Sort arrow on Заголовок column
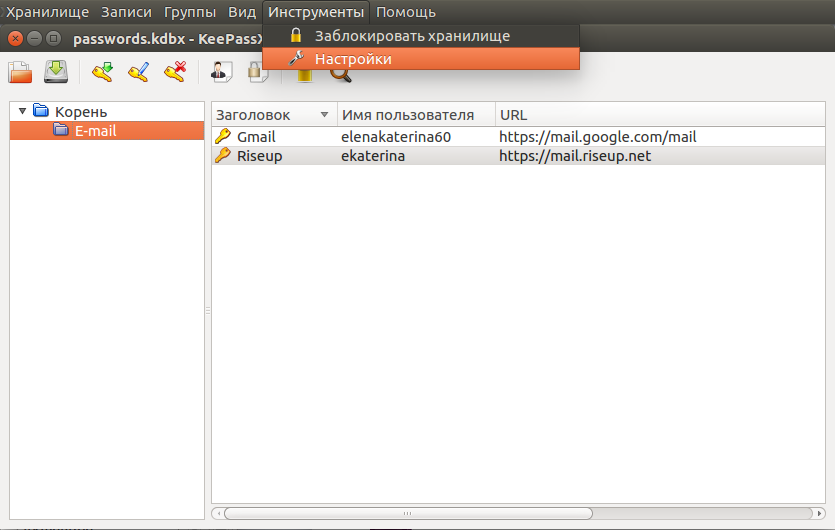This screenshot has width=835, height=530. (324, 115)
